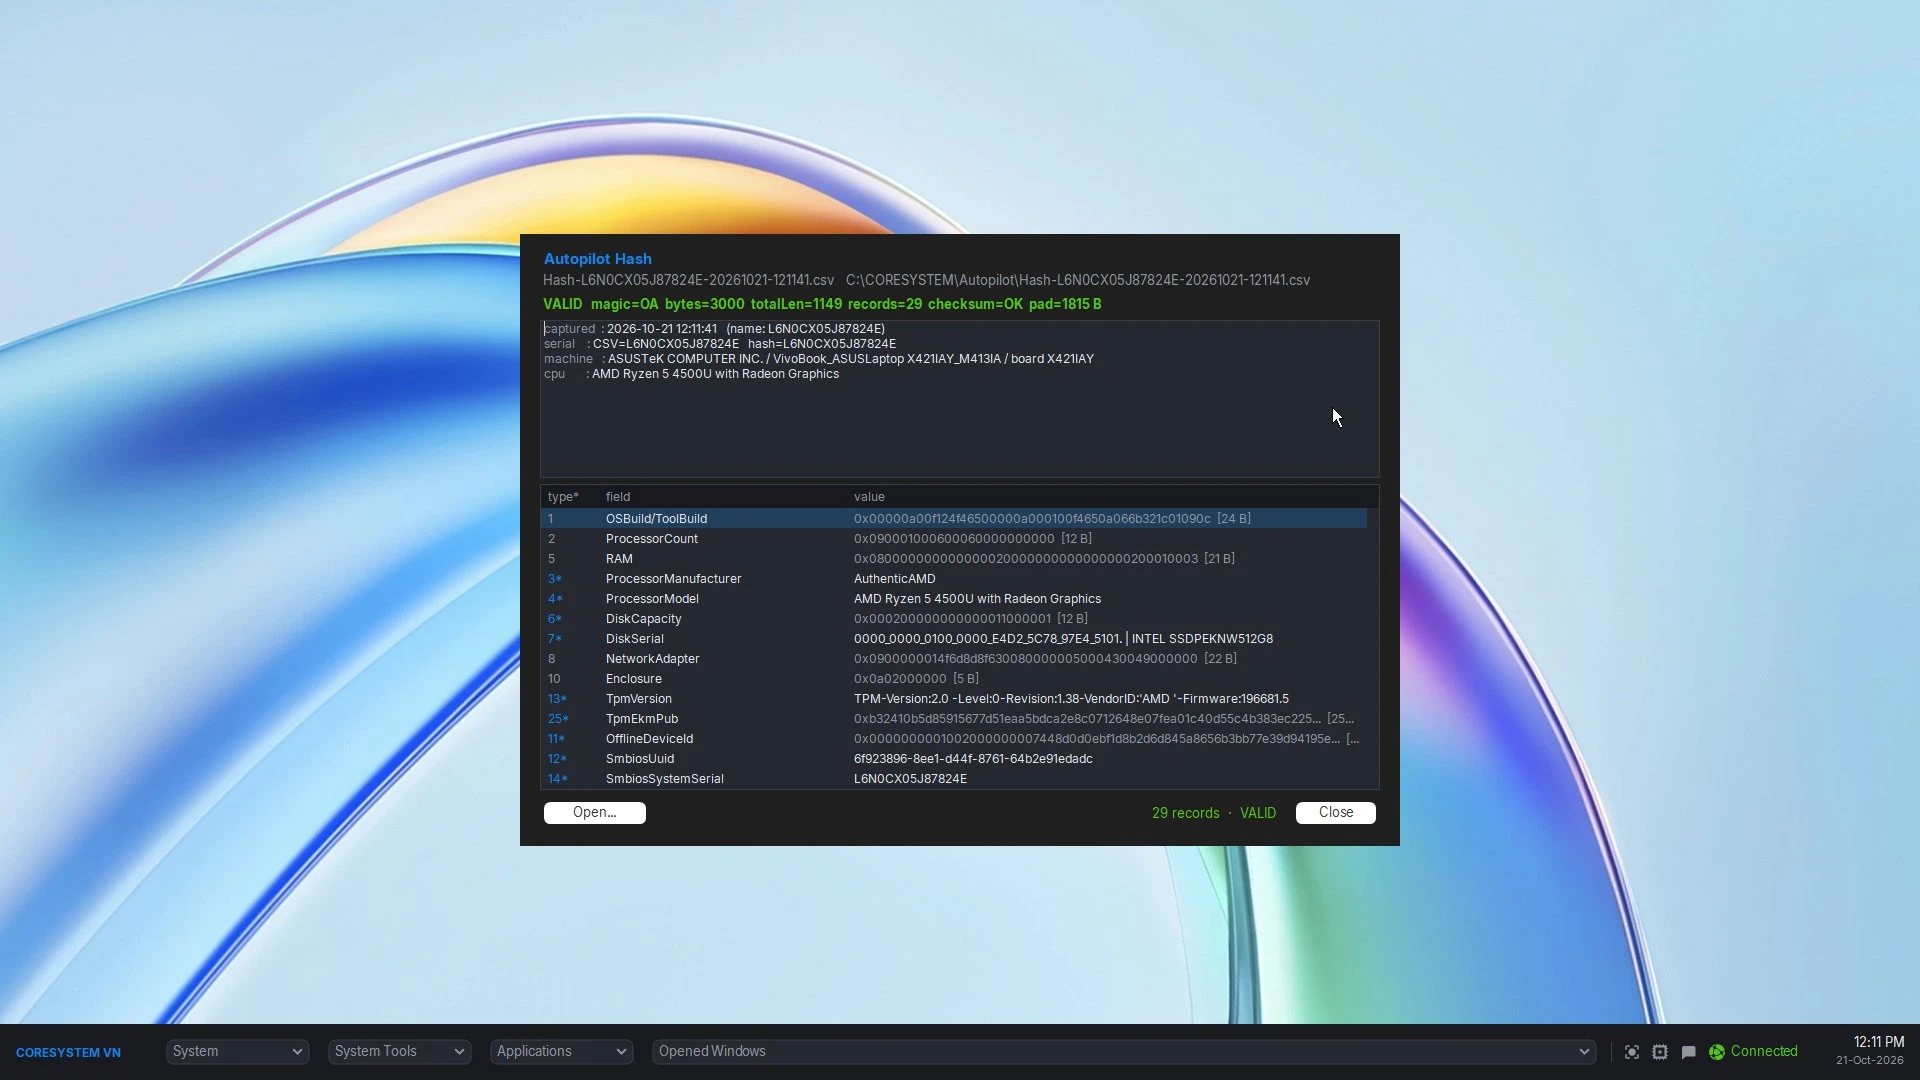Open the CPU chip tray icon
Image resolution: width=1920 pixels, height=1080 pixels.
pos(1660,1052)
